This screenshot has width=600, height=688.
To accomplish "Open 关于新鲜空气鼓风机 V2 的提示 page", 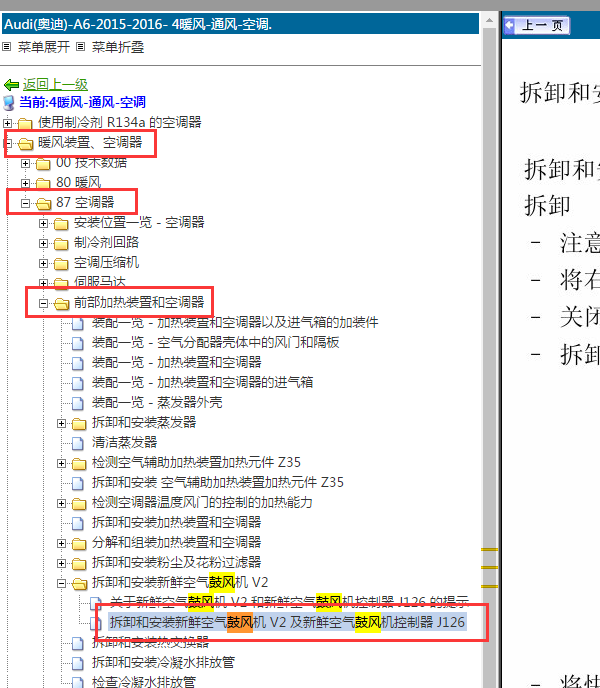I will 289,602.
